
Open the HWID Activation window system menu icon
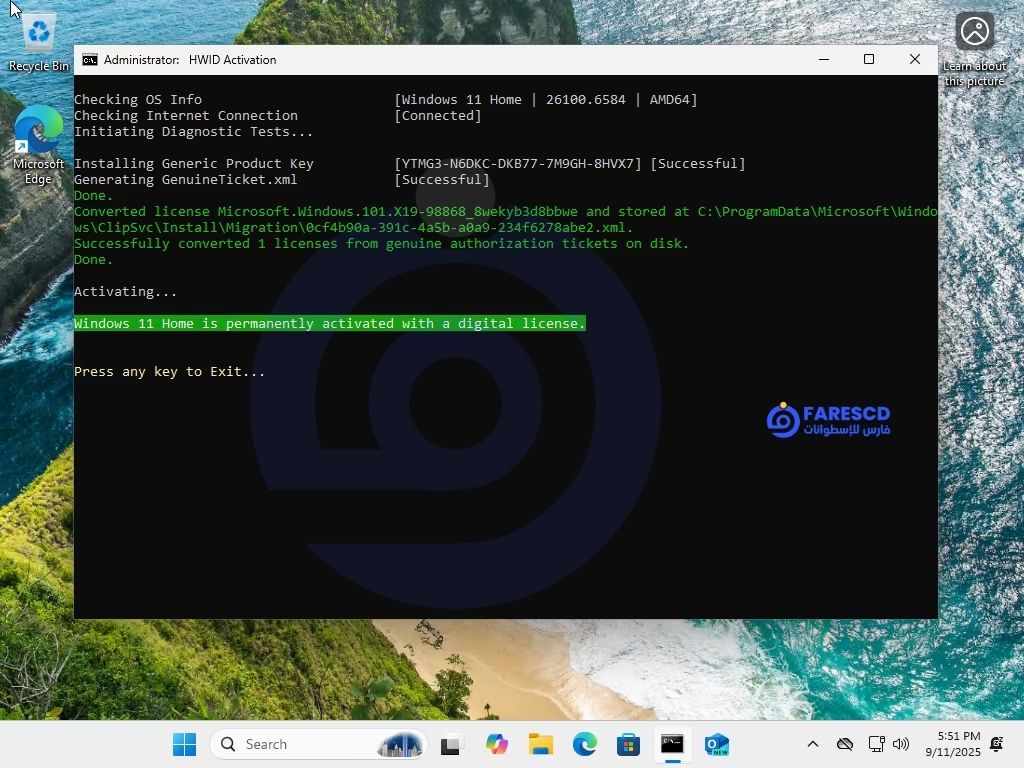[x=90, y=60]
